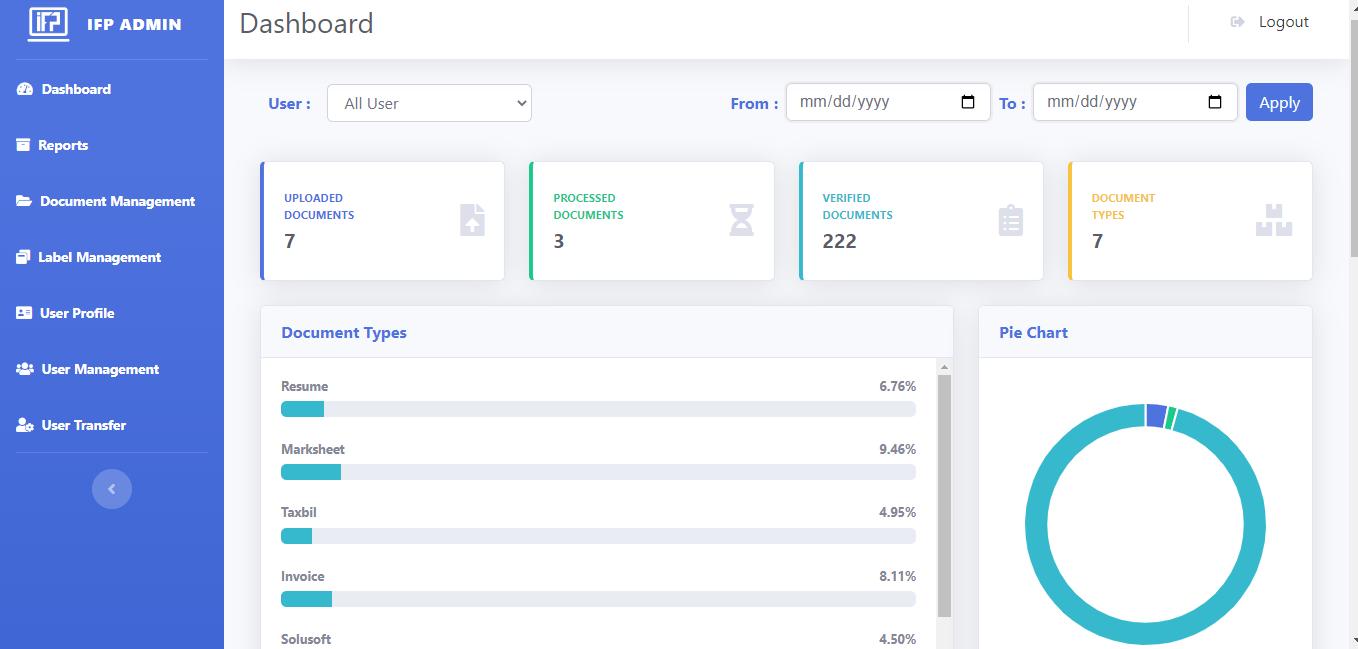Focus the To date input field

coord(1135,102)
